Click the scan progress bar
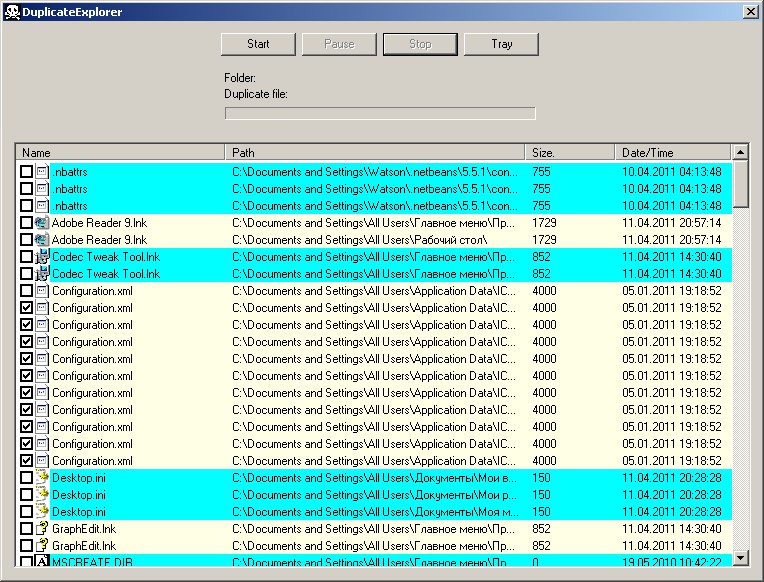The height and width of the screenshot is (582, 764). pyautogui.click(x=380, y=113)
